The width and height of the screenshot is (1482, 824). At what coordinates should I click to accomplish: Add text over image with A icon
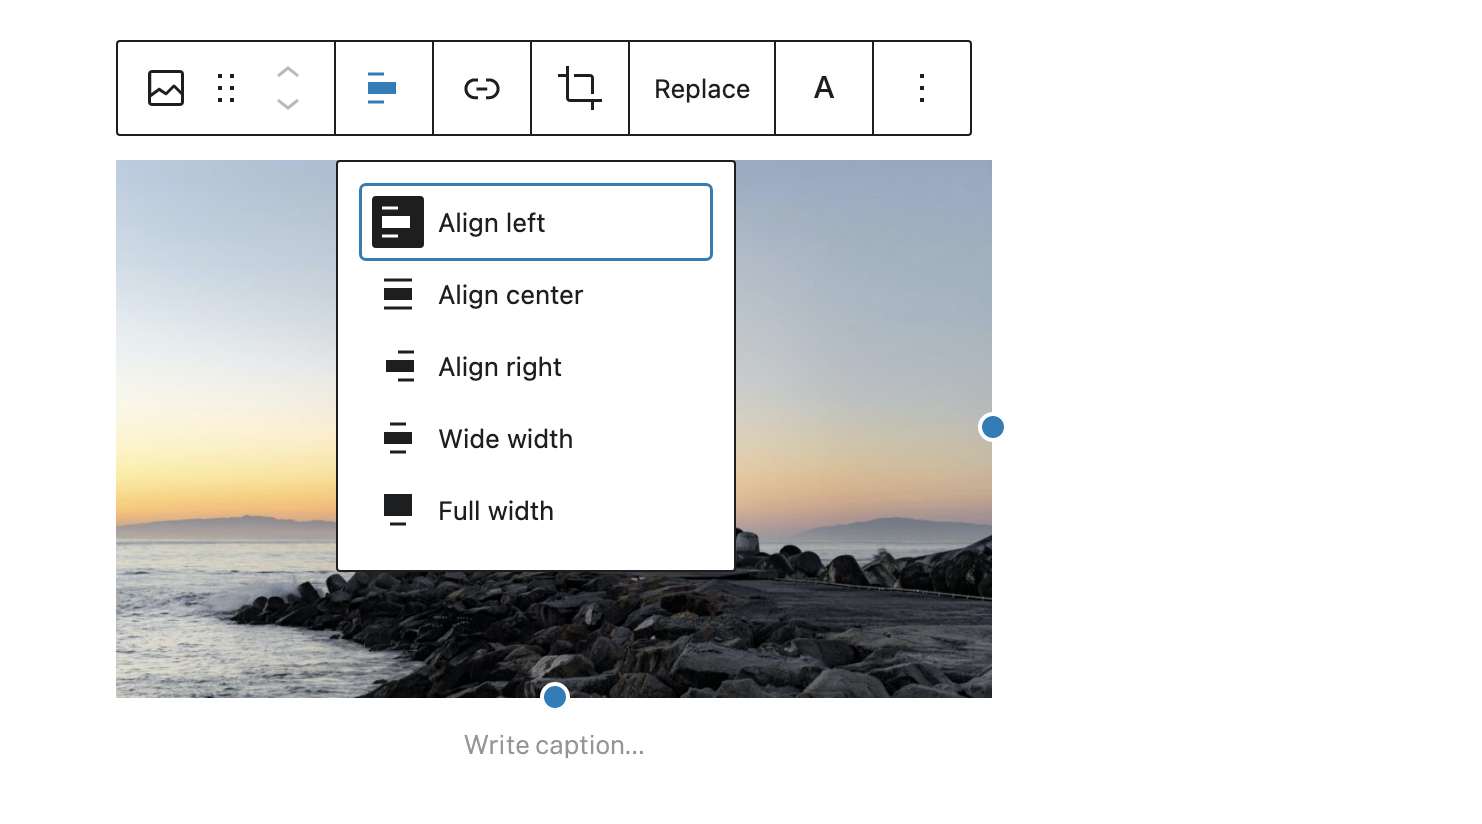coord(824,88)
